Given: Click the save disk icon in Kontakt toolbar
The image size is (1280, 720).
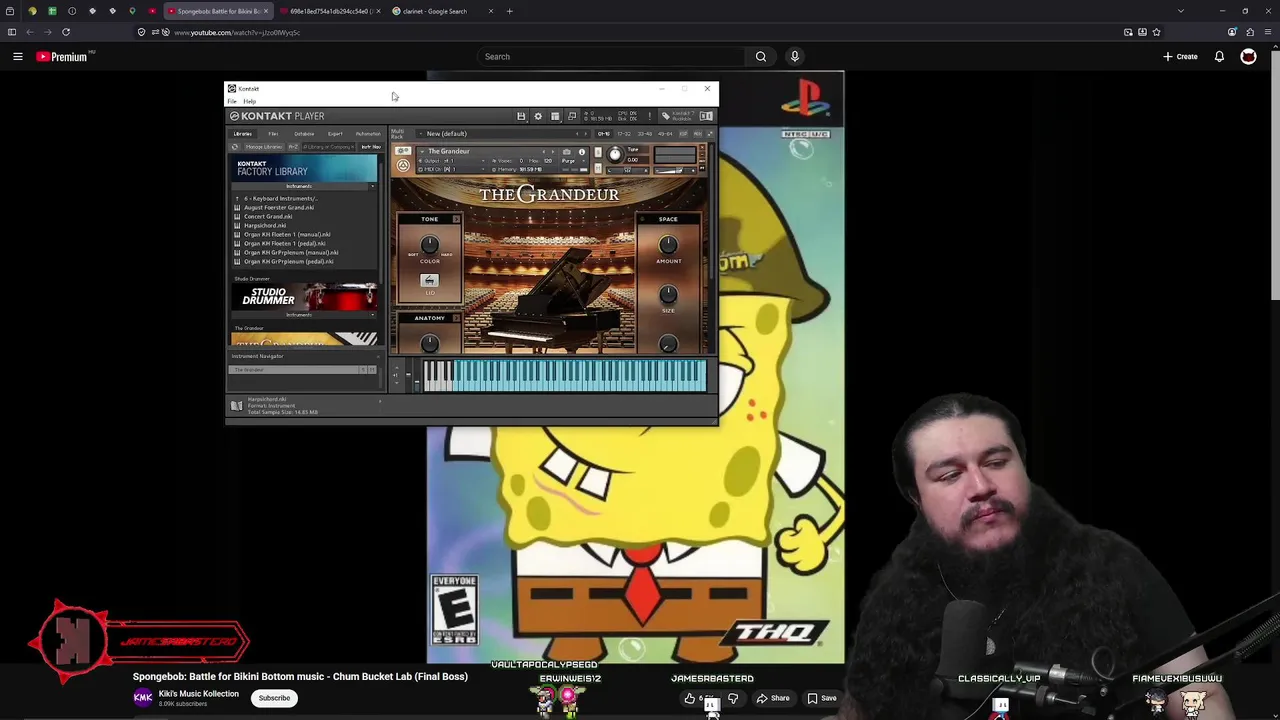Looking at the screenshot, I should pos(521,116).
